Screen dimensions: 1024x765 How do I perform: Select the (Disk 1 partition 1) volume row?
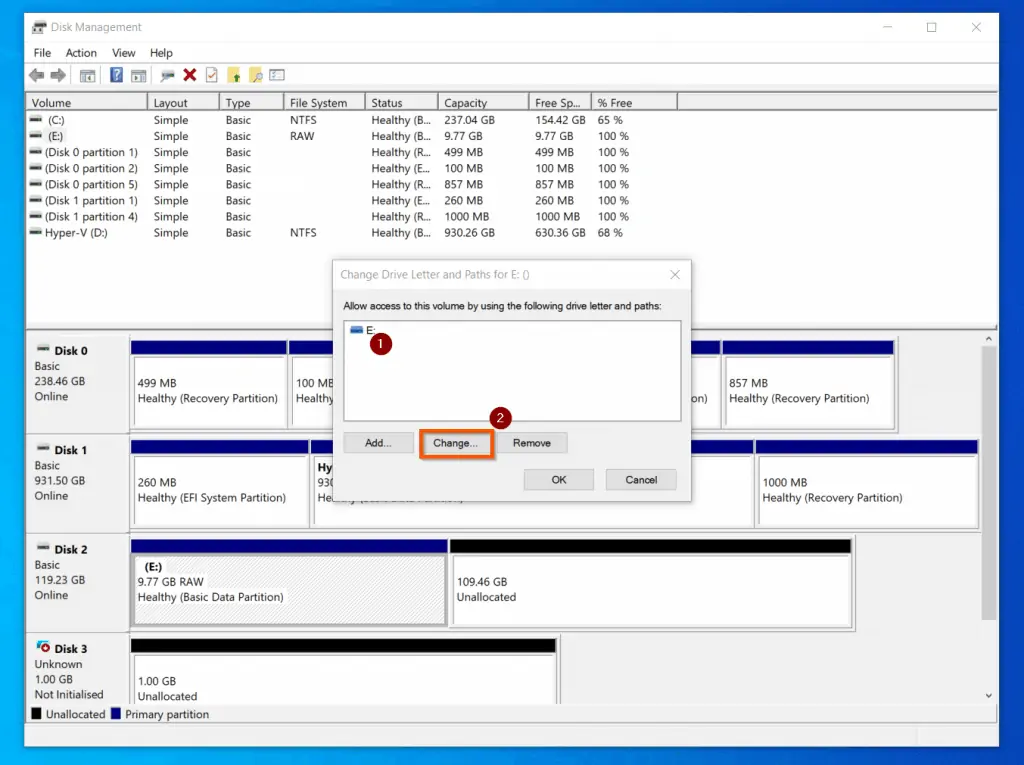click(x=330, y=201)
